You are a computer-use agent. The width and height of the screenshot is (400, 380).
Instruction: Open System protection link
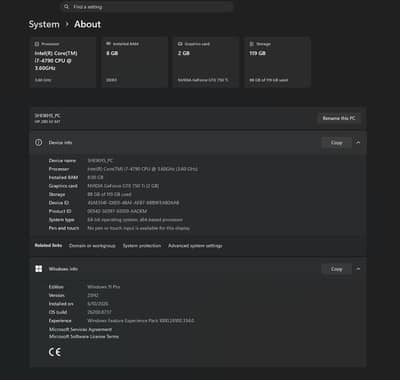pyautogui.click(x=142, y=246)
